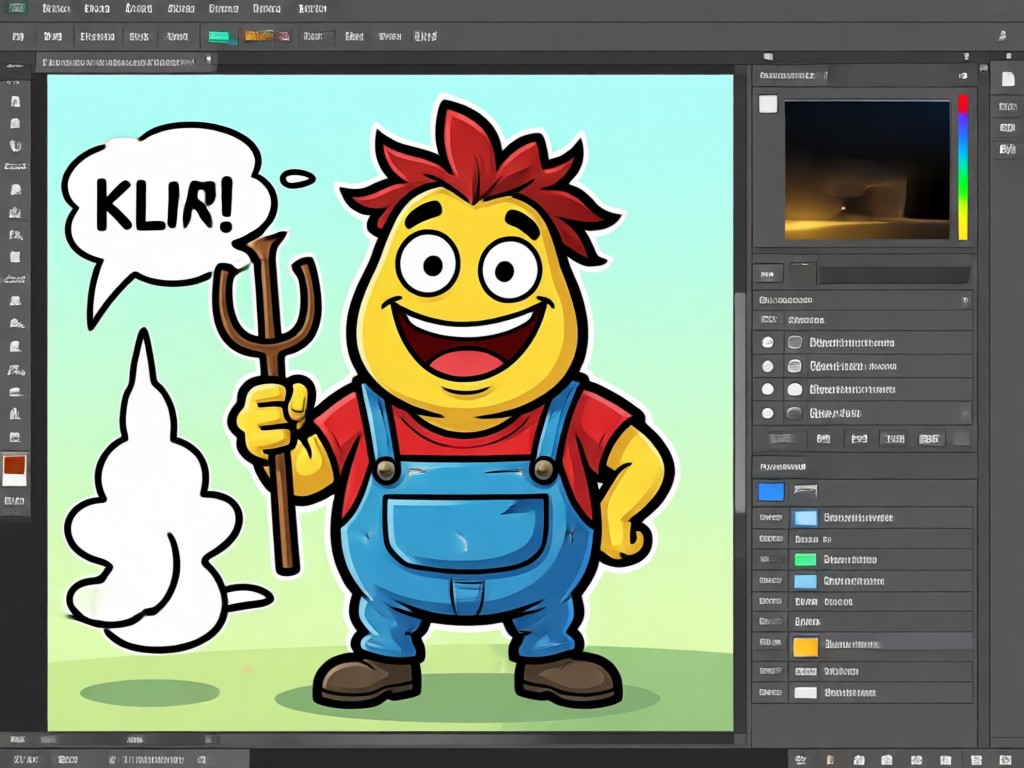Open the blank page icon in the right dock
Image resolution: width=1024 pixels, height=768 pixels.
[x=1008, y=80]
